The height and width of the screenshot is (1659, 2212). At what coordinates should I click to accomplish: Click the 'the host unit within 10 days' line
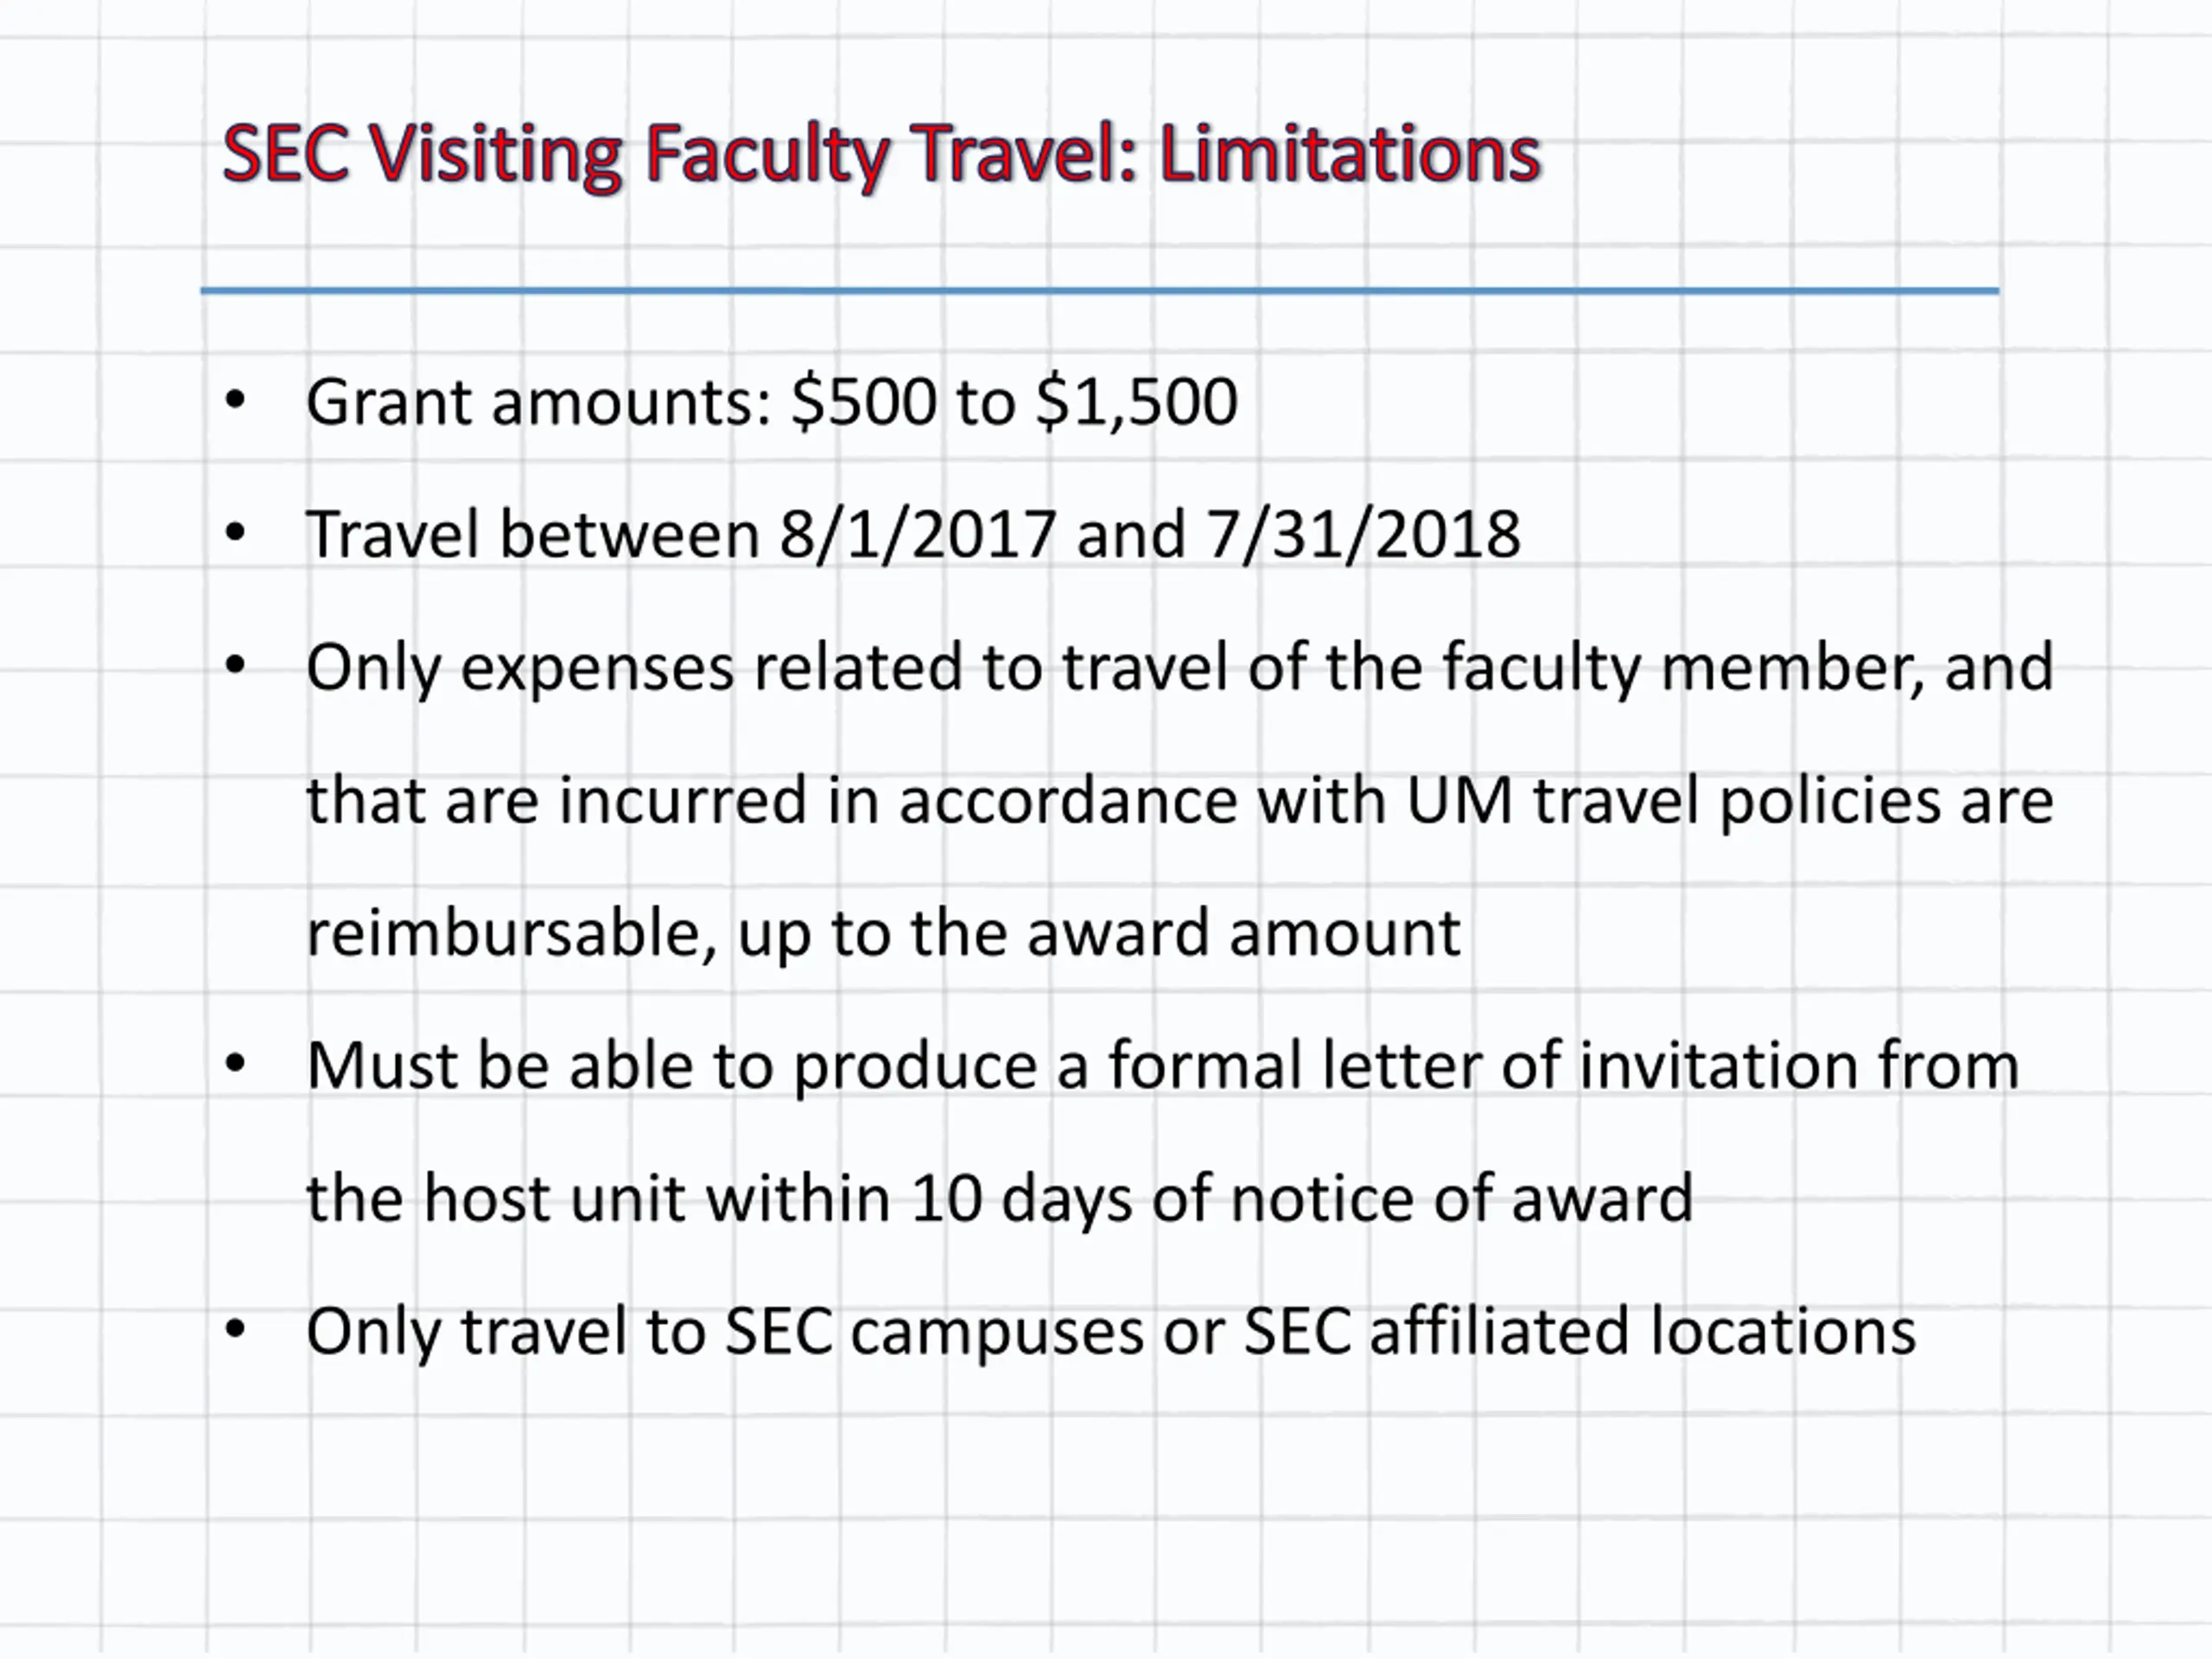point(999,1199)
